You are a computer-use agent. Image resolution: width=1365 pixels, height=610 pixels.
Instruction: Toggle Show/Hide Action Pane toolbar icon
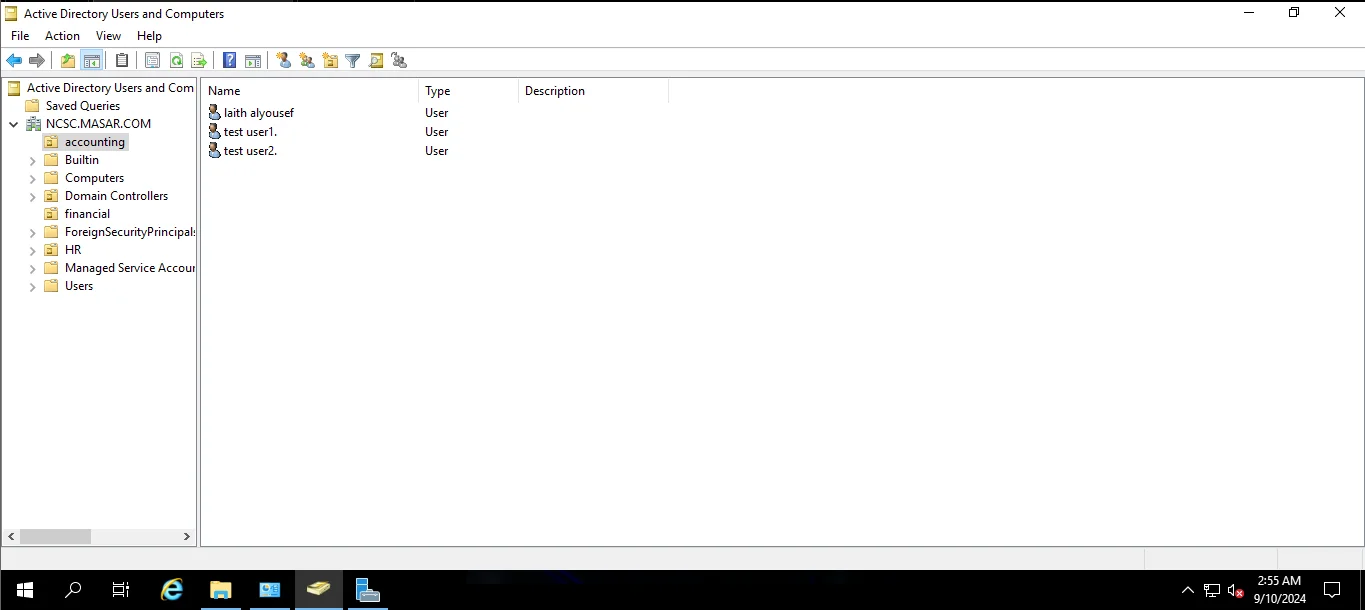tap(253, 61)
